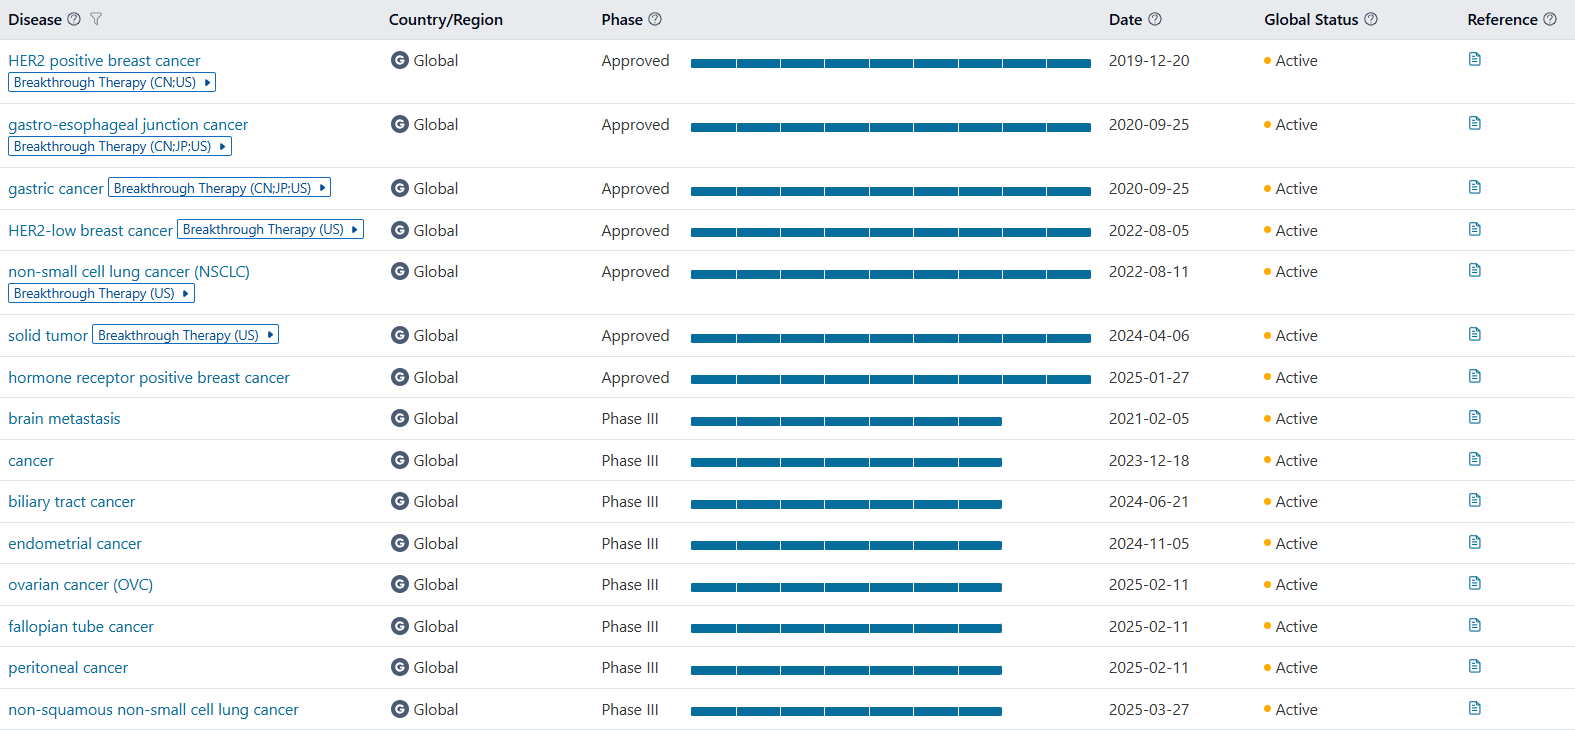The image size is (1575, 730).
Task: Click the Phase III progress bar for biliary tract cancer
Action: point(846,504)
